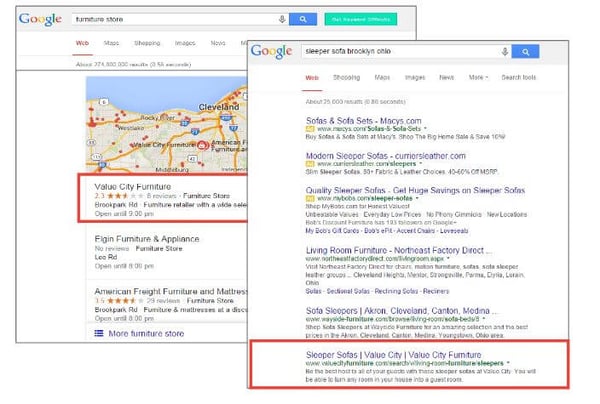The width and height of the screenshot is (600, 404).
Task: Expand the arrow after mybobs.com/sleeper-sofas URL
Action: 417,198
